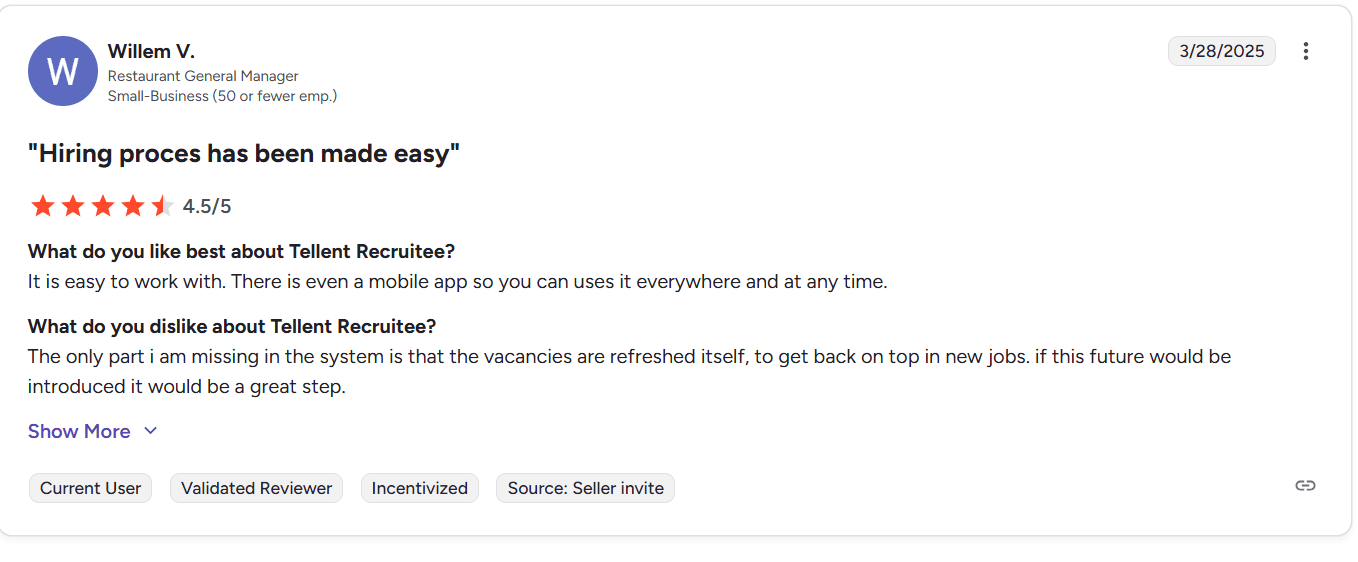This screenshot has width=1358, height=562.
Task: Click the copy review link icon
Action: tap(1305, 486)
